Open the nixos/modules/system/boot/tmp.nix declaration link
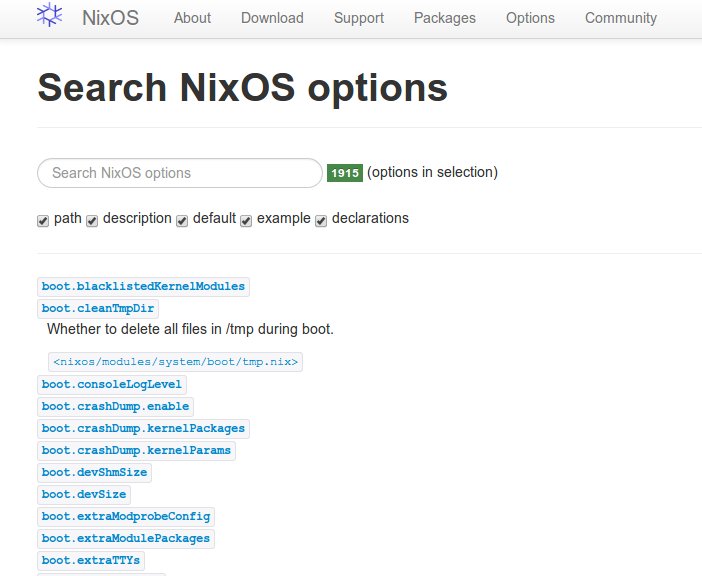702x576 pixels. (x=175, y=362)
